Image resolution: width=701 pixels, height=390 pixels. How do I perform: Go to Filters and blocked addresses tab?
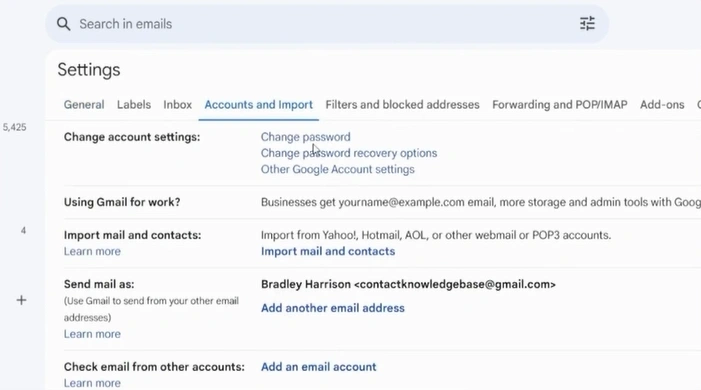[x=402, y=105]
